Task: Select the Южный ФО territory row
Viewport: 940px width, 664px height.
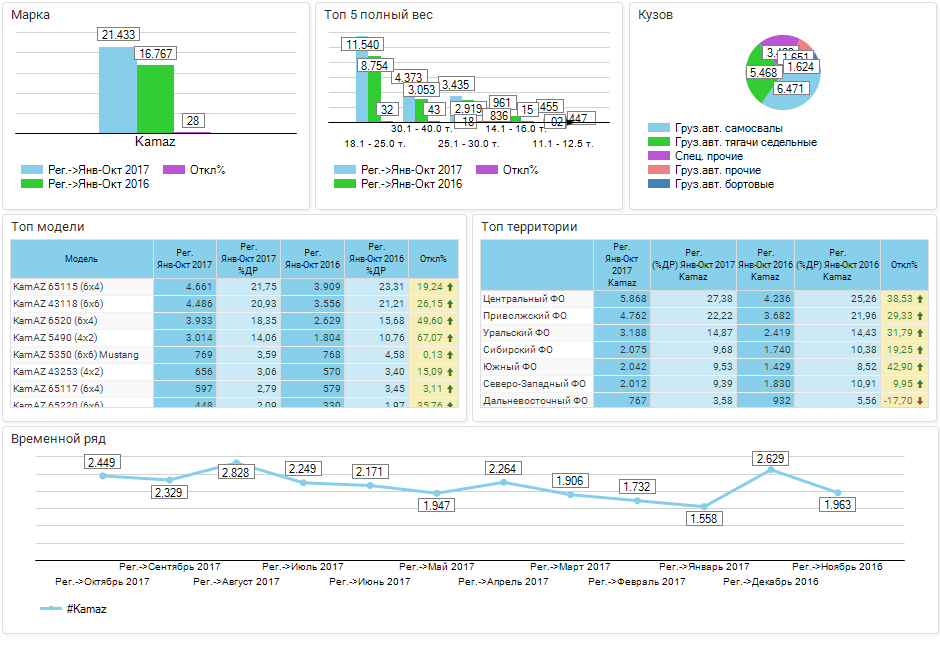Action: (704, 367)
